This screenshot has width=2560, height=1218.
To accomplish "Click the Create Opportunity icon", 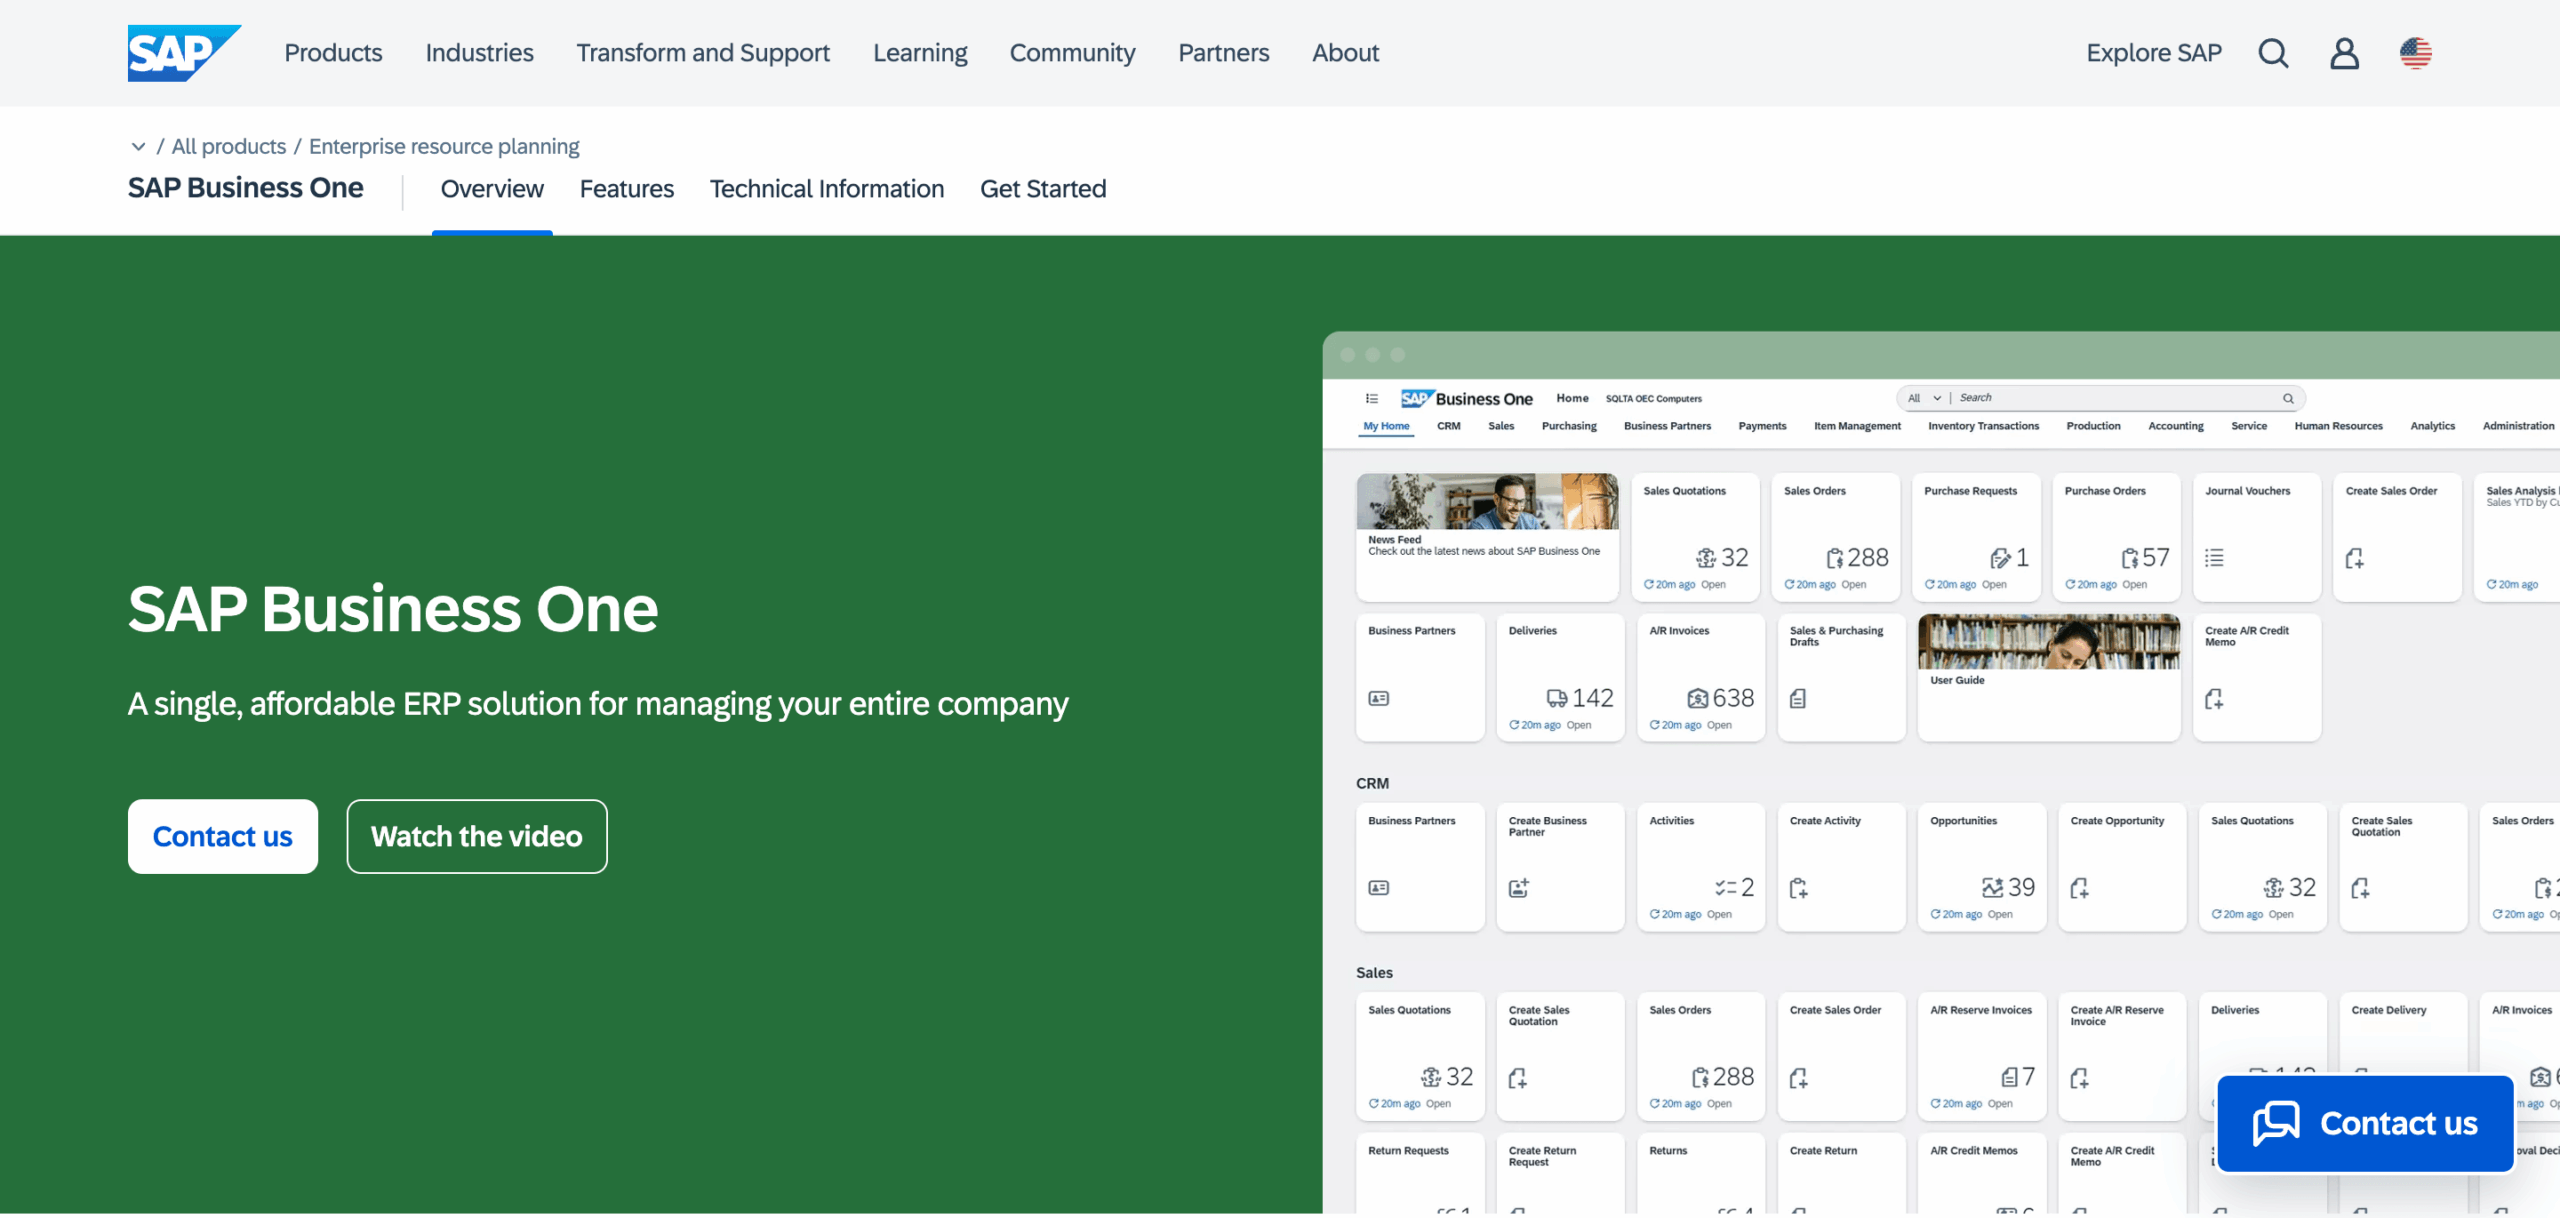I will [2079, 888].
